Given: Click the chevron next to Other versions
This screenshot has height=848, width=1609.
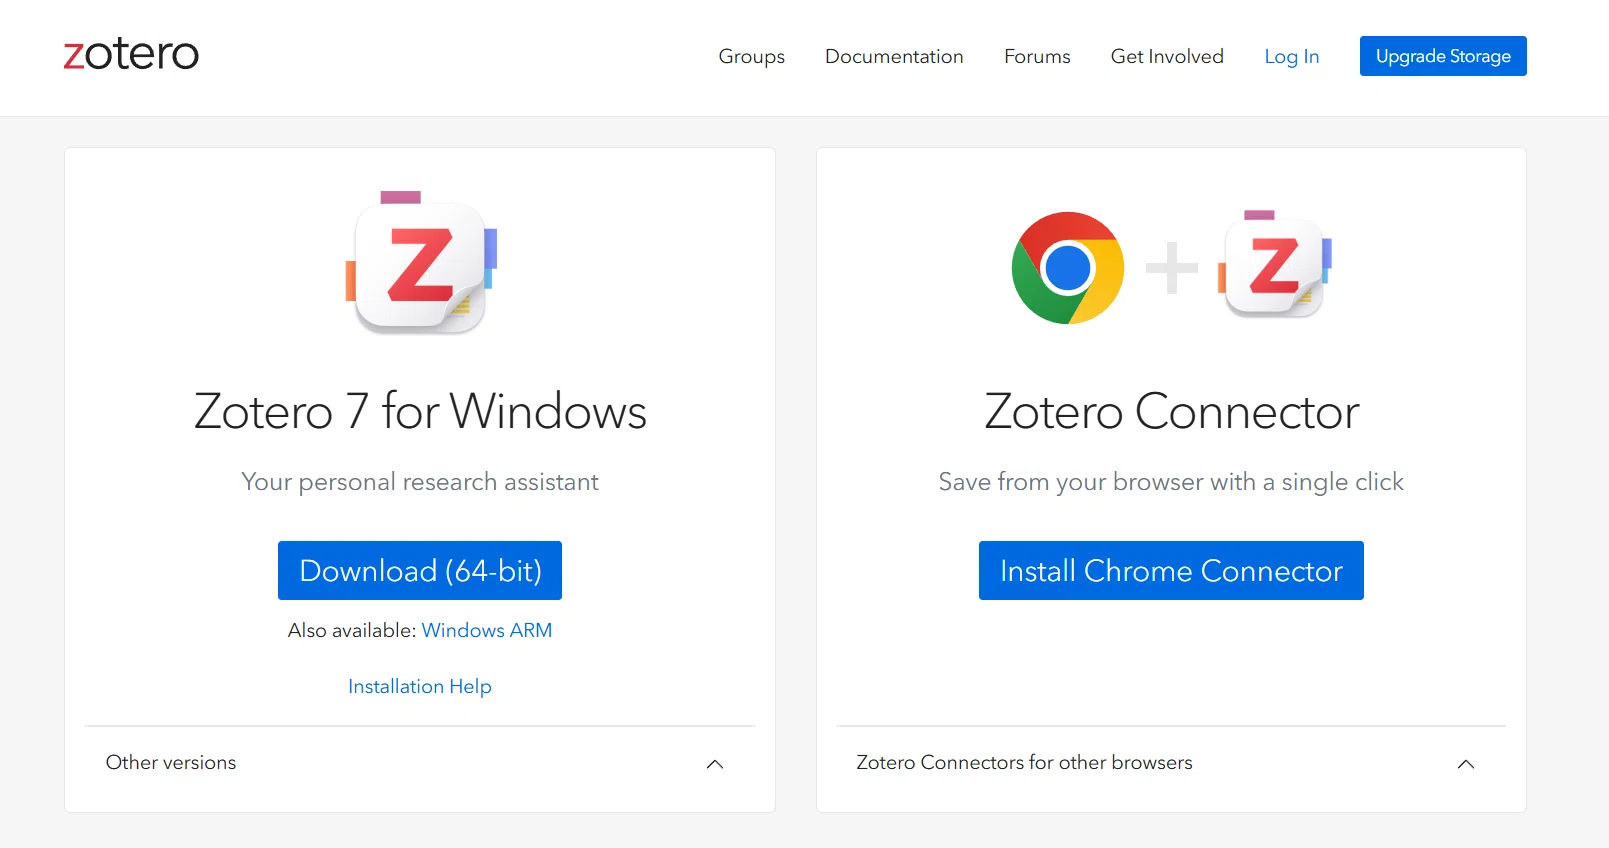Looking at the screenshot, I should (x=715, y=763).
